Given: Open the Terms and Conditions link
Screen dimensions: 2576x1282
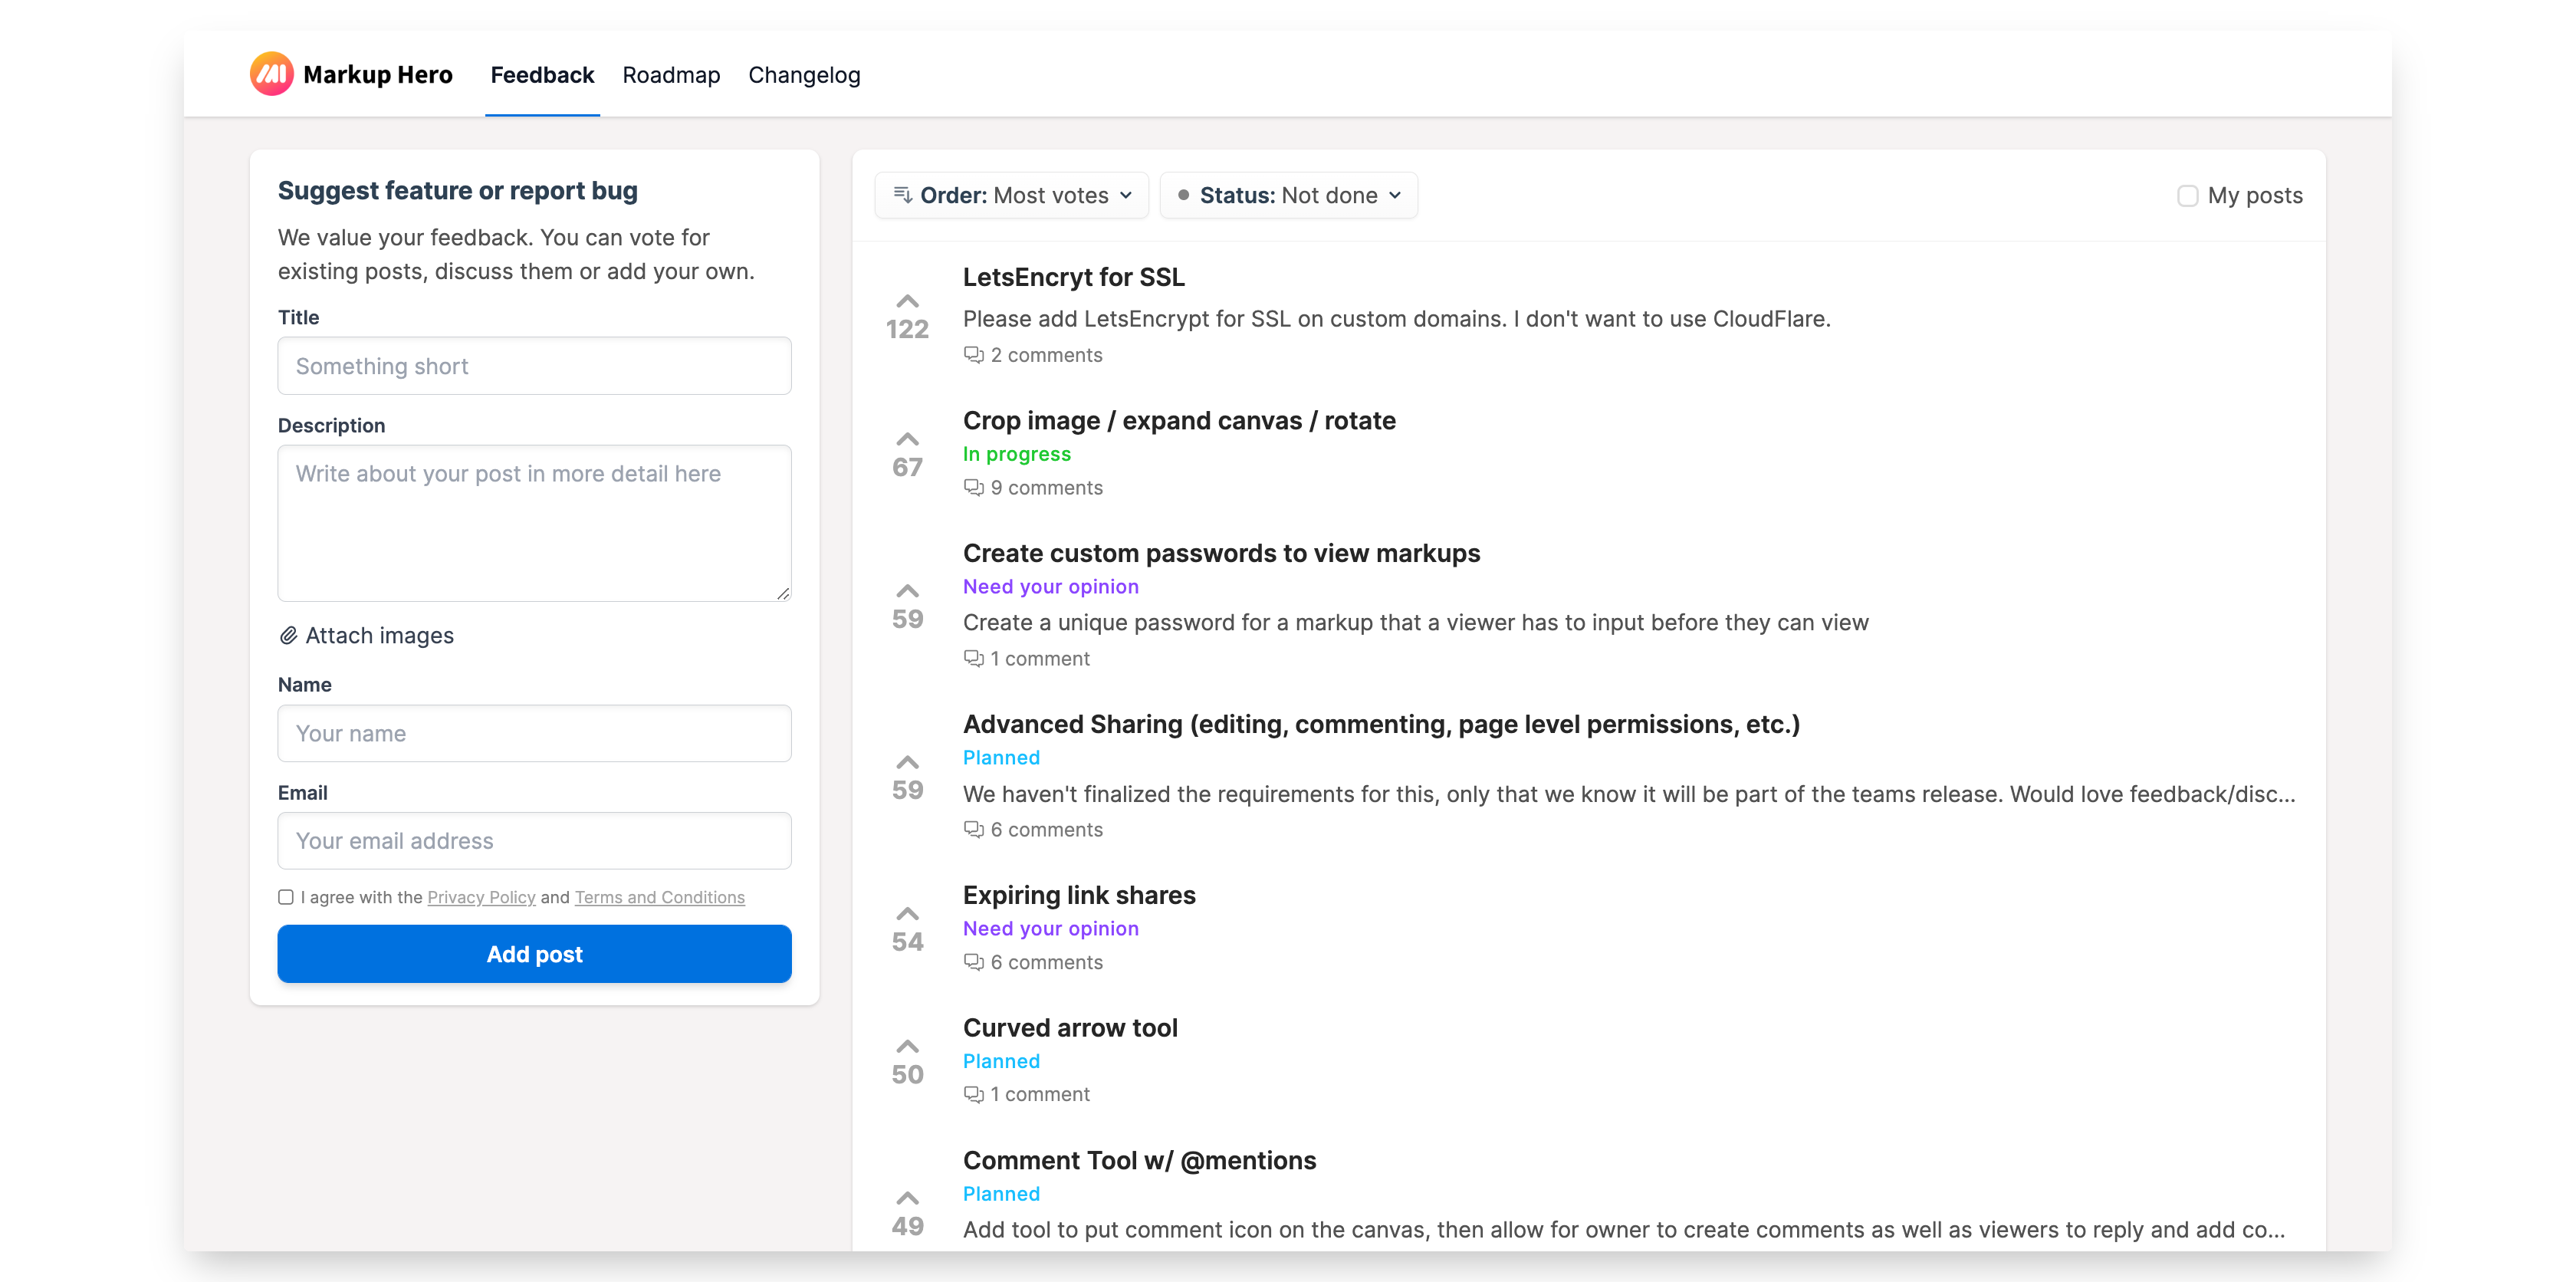Looking at the screenshot, I should point(659,897).
